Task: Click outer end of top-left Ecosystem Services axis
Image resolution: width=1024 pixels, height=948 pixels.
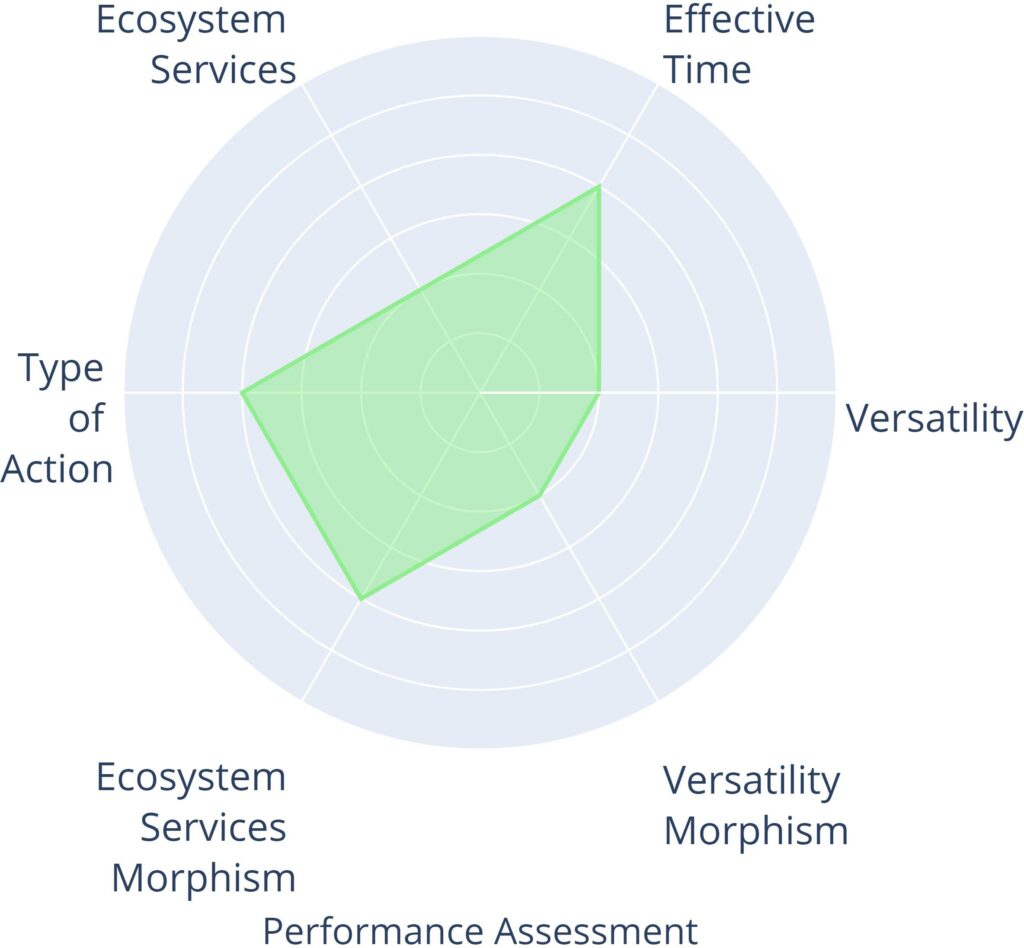Action: click(x=303, y=85)
